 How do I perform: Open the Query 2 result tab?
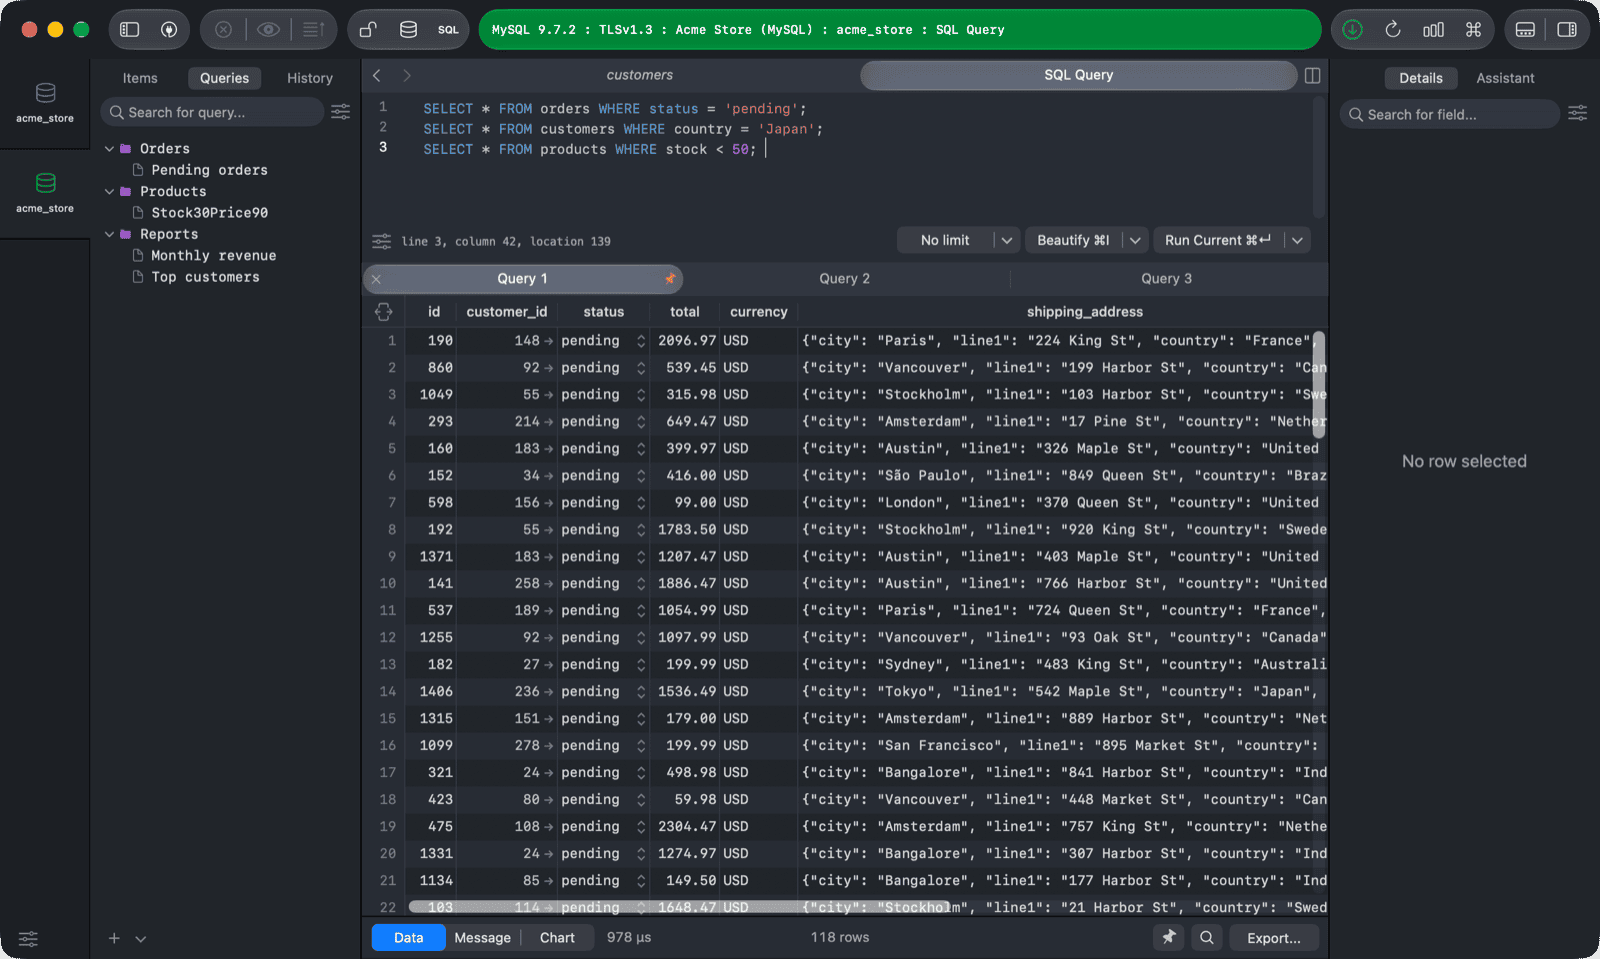(x=845, y=279)
